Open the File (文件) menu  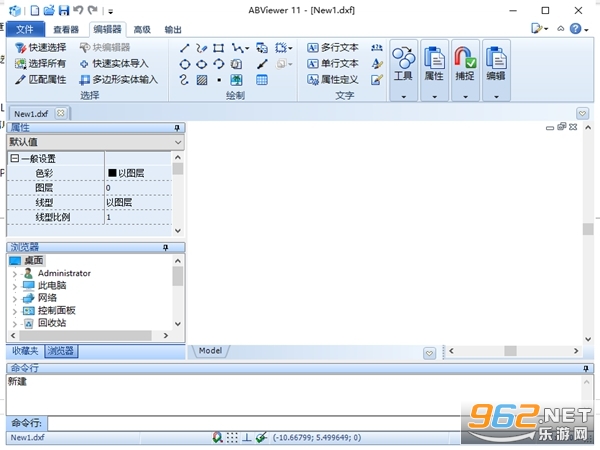[x=26, y=29]
